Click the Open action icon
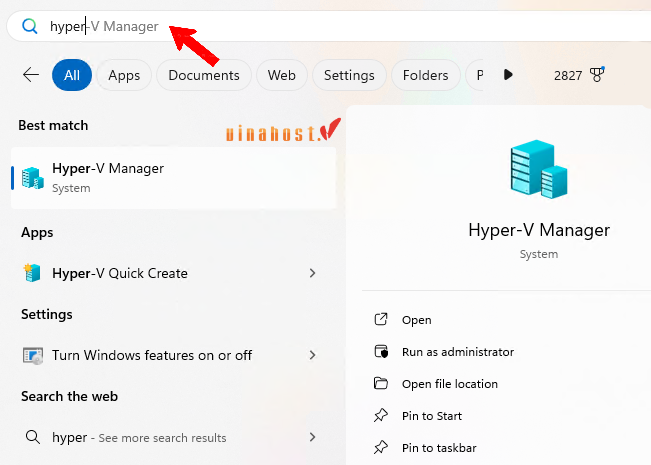The width and height of the screenshot is (651, 465). [x=381, y=319]
